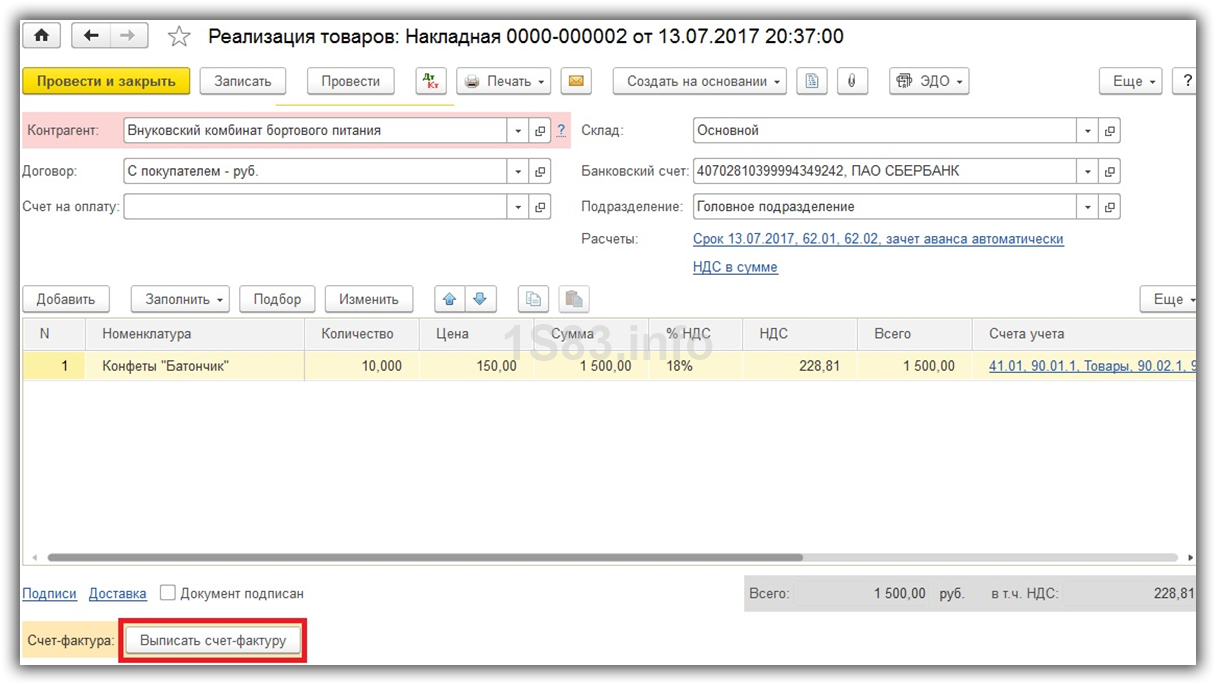Click the Счет на оплату input field
The image size is (1216, 685).
pyautogui.click(x=315, y=207)
